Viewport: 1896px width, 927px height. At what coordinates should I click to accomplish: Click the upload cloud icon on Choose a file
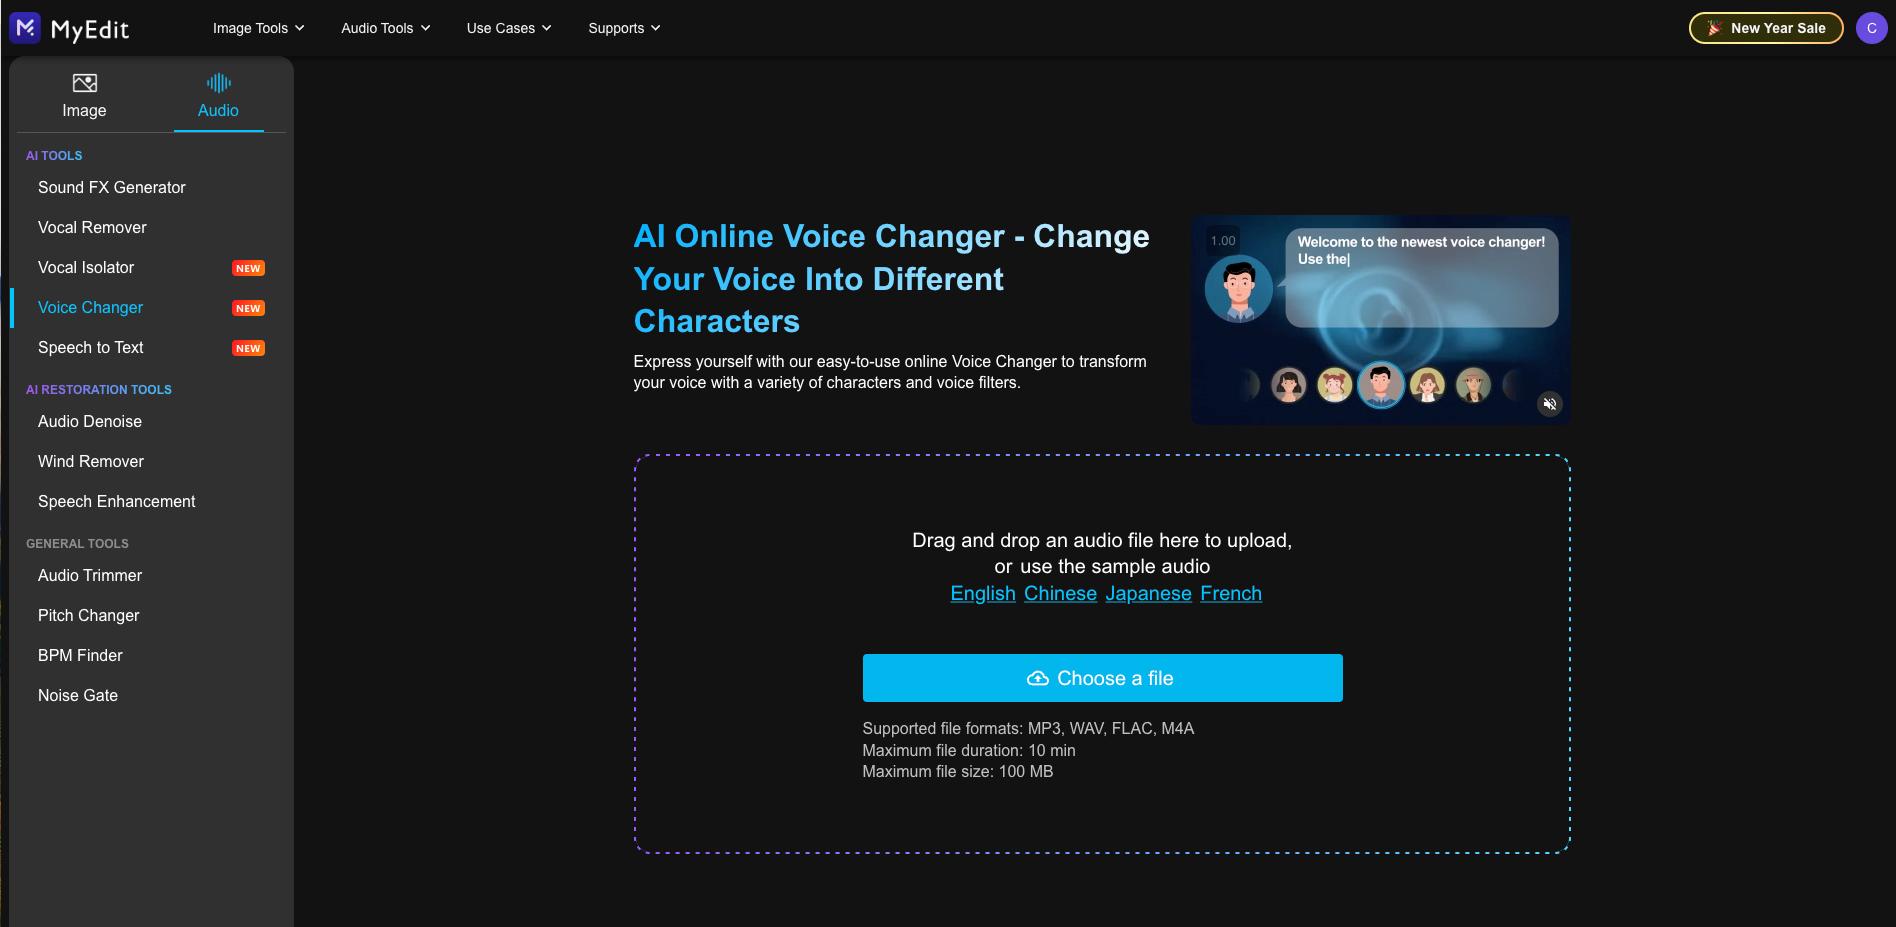pyautogui.click(x=1039, y=677)
